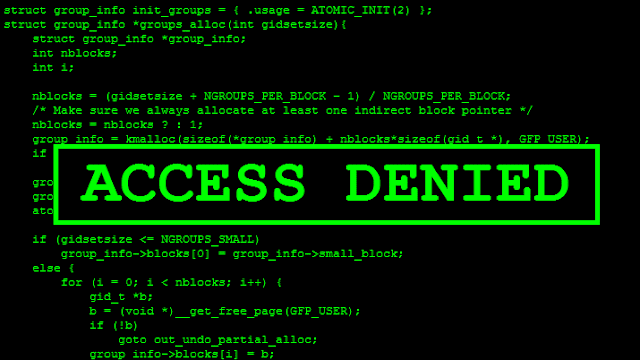The image size is (640, 360).
Task: Click the 'if (!b)' code line
Action: [x=114, y=326]
